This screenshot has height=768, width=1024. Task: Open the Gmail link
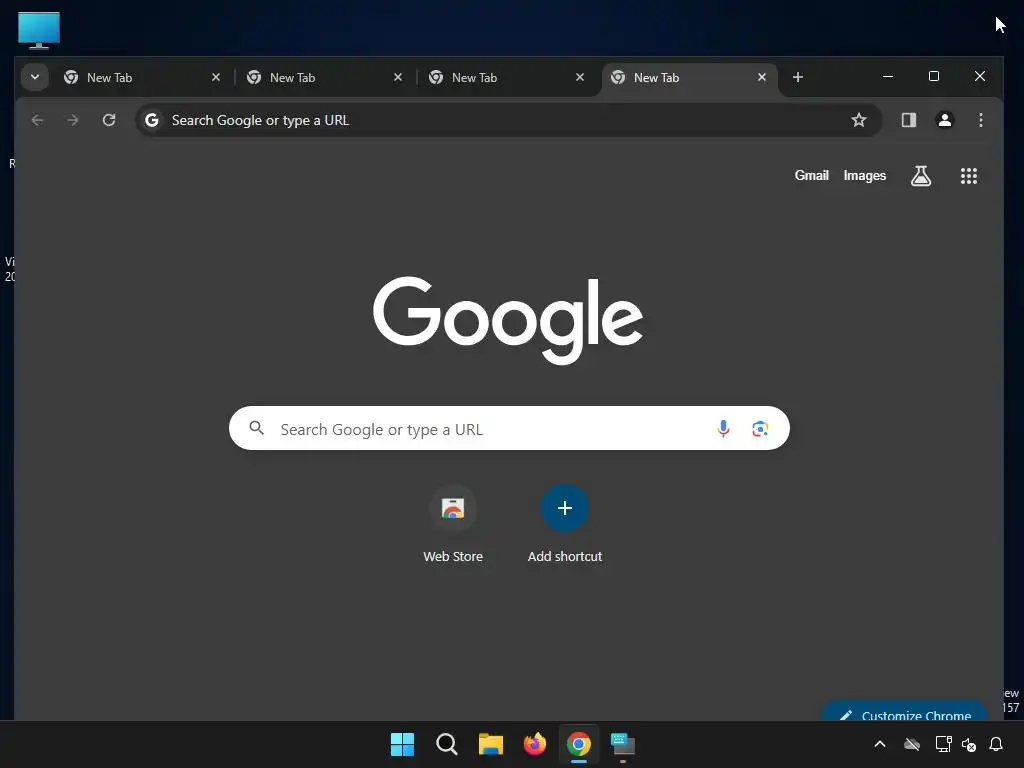811,175
